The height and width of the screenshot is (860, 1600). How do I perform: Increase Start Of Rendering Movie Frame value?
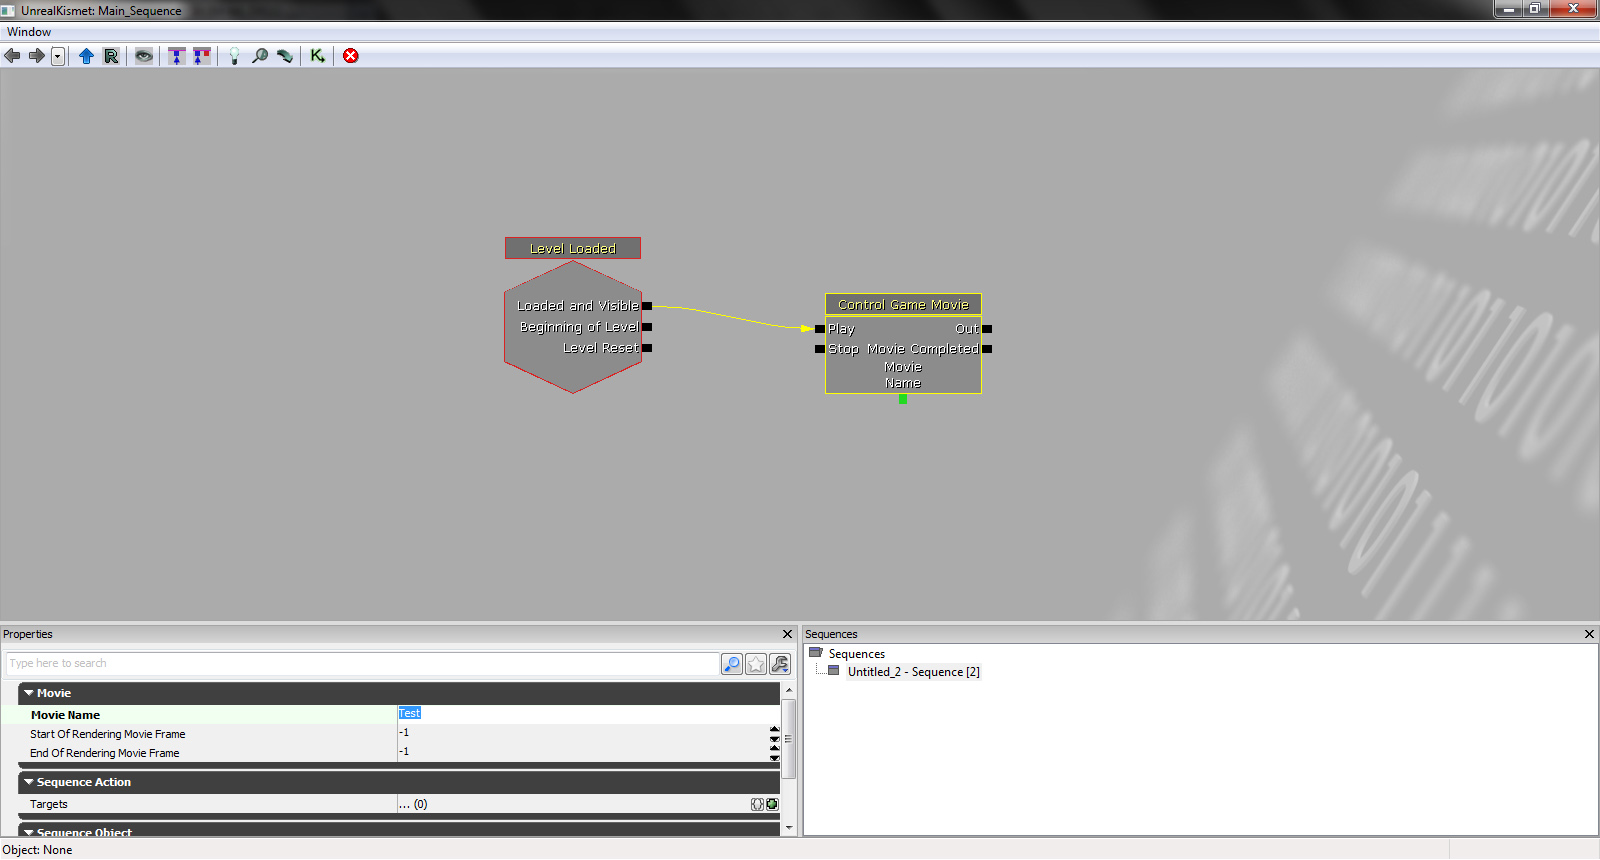point(774,729)
